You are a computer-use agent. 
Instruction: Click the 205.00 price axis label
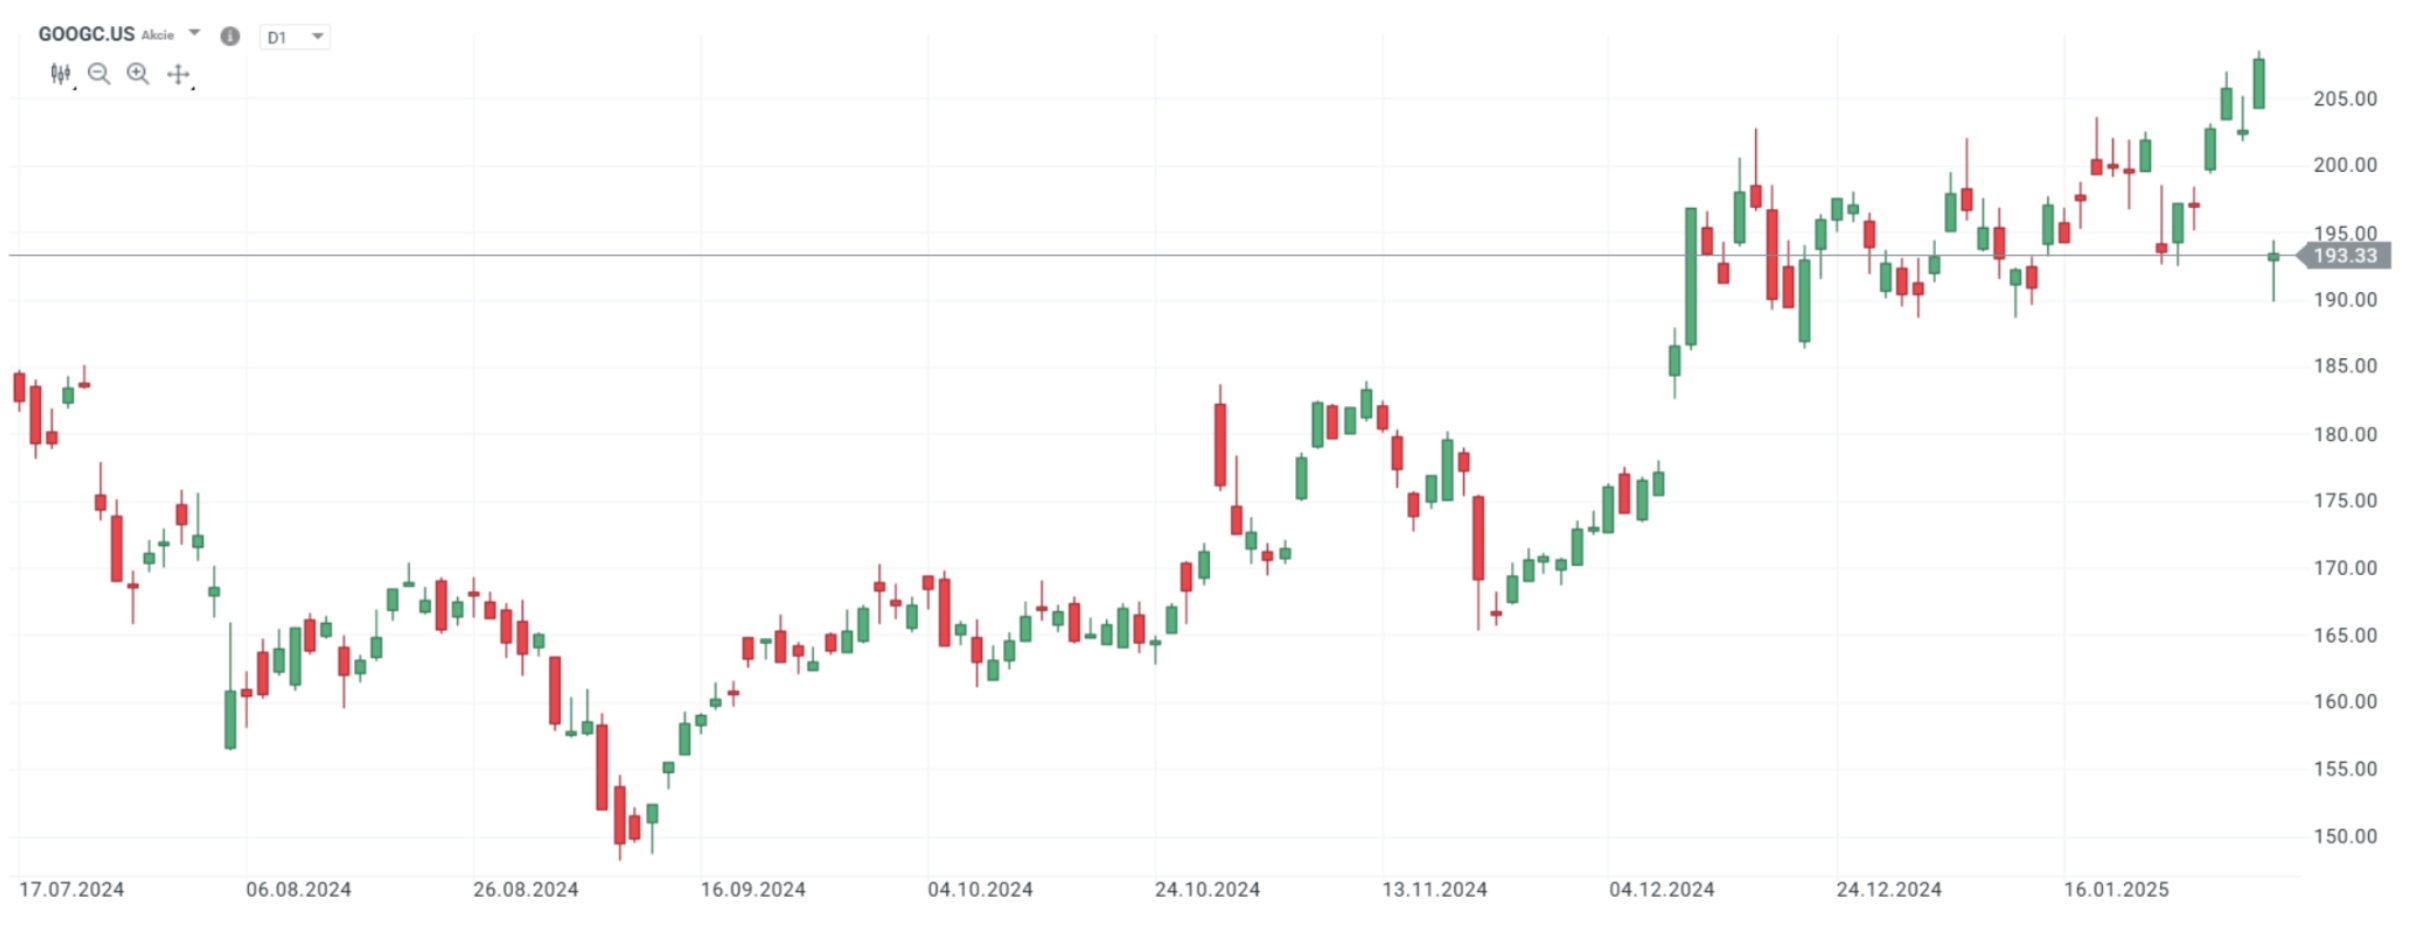tap(2345, 99)
